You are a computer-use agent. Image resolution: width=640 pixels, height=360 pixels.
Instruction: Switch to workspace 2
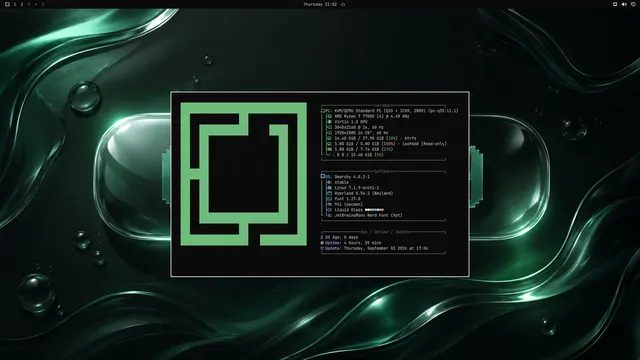pos(22,4)
